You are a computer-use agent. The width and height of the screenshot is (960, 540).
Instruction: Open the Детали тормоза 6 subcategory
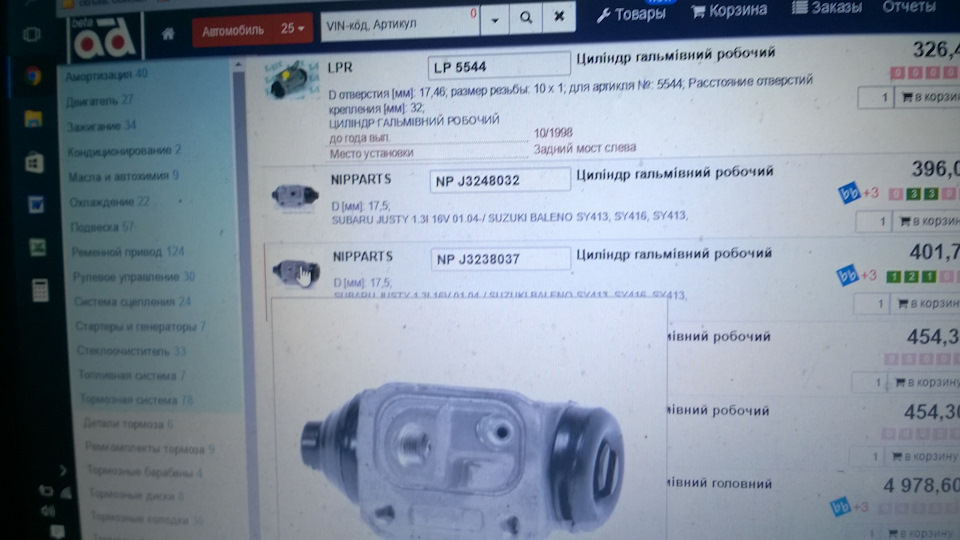(128, 424)
